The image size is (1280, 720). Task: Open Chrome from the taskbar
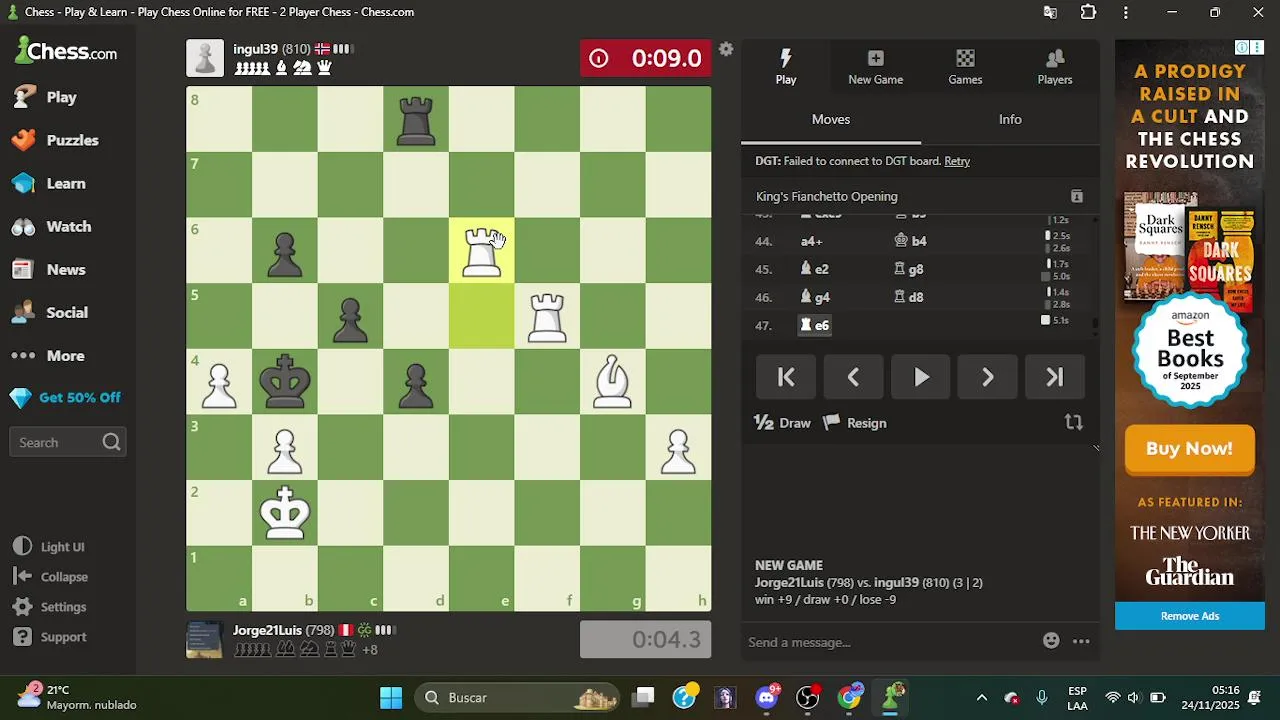click(x=849, y=697)
